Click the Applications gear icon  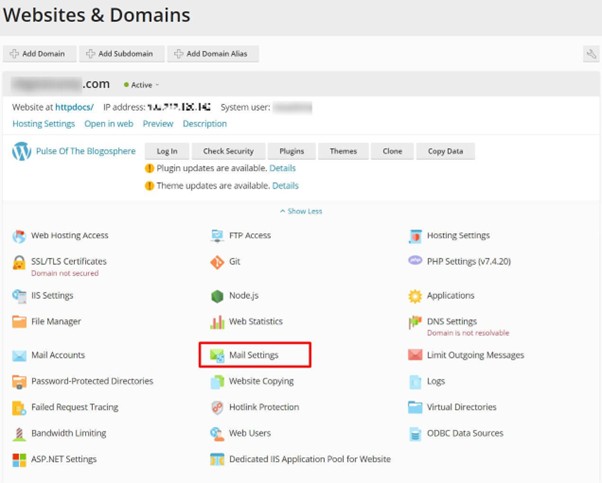point(415,296)
